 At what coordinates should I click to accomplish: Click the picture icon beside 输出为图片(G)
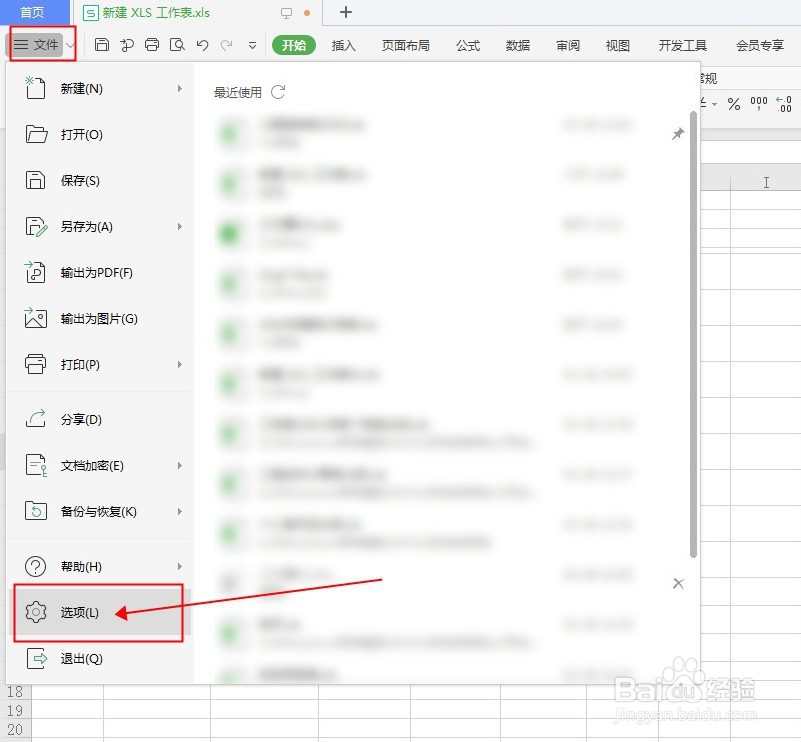35,318
